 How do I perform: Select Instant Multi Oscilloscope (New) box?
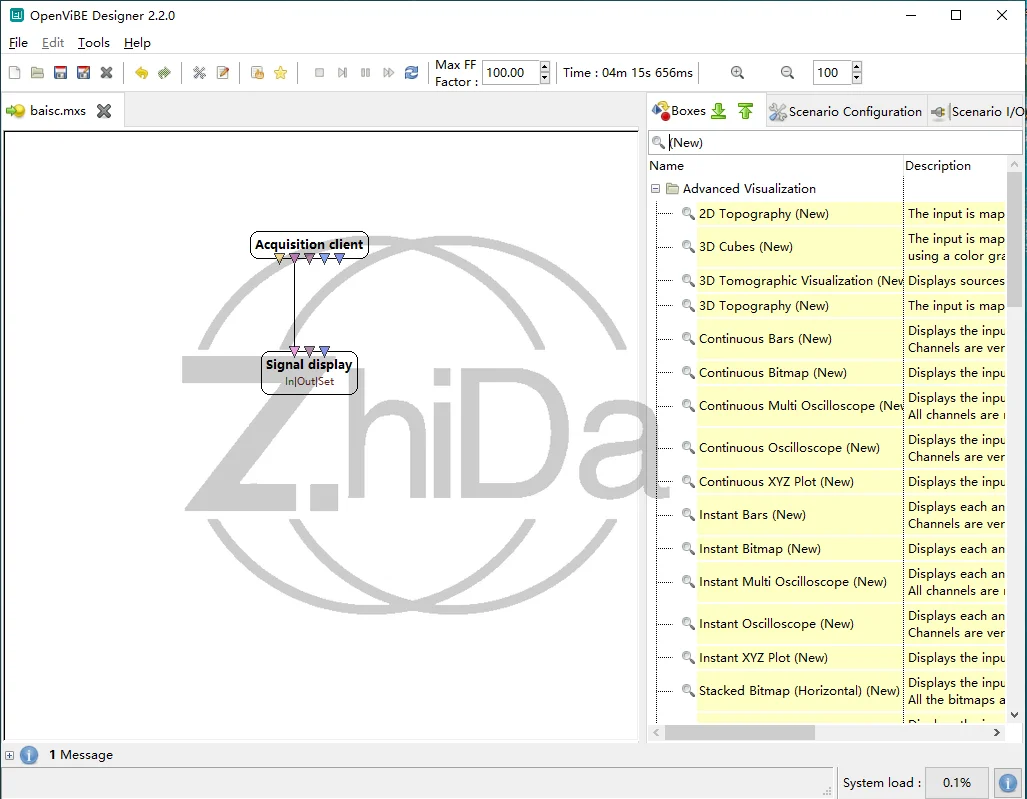[x=793, y=582]
